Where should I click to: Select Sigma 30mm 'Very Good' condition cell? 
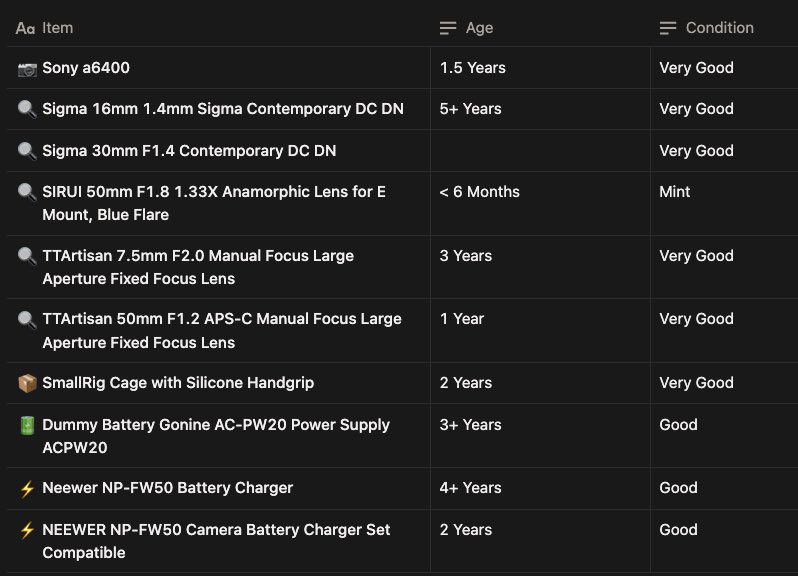pyautogui.click(x=724, y=151)
